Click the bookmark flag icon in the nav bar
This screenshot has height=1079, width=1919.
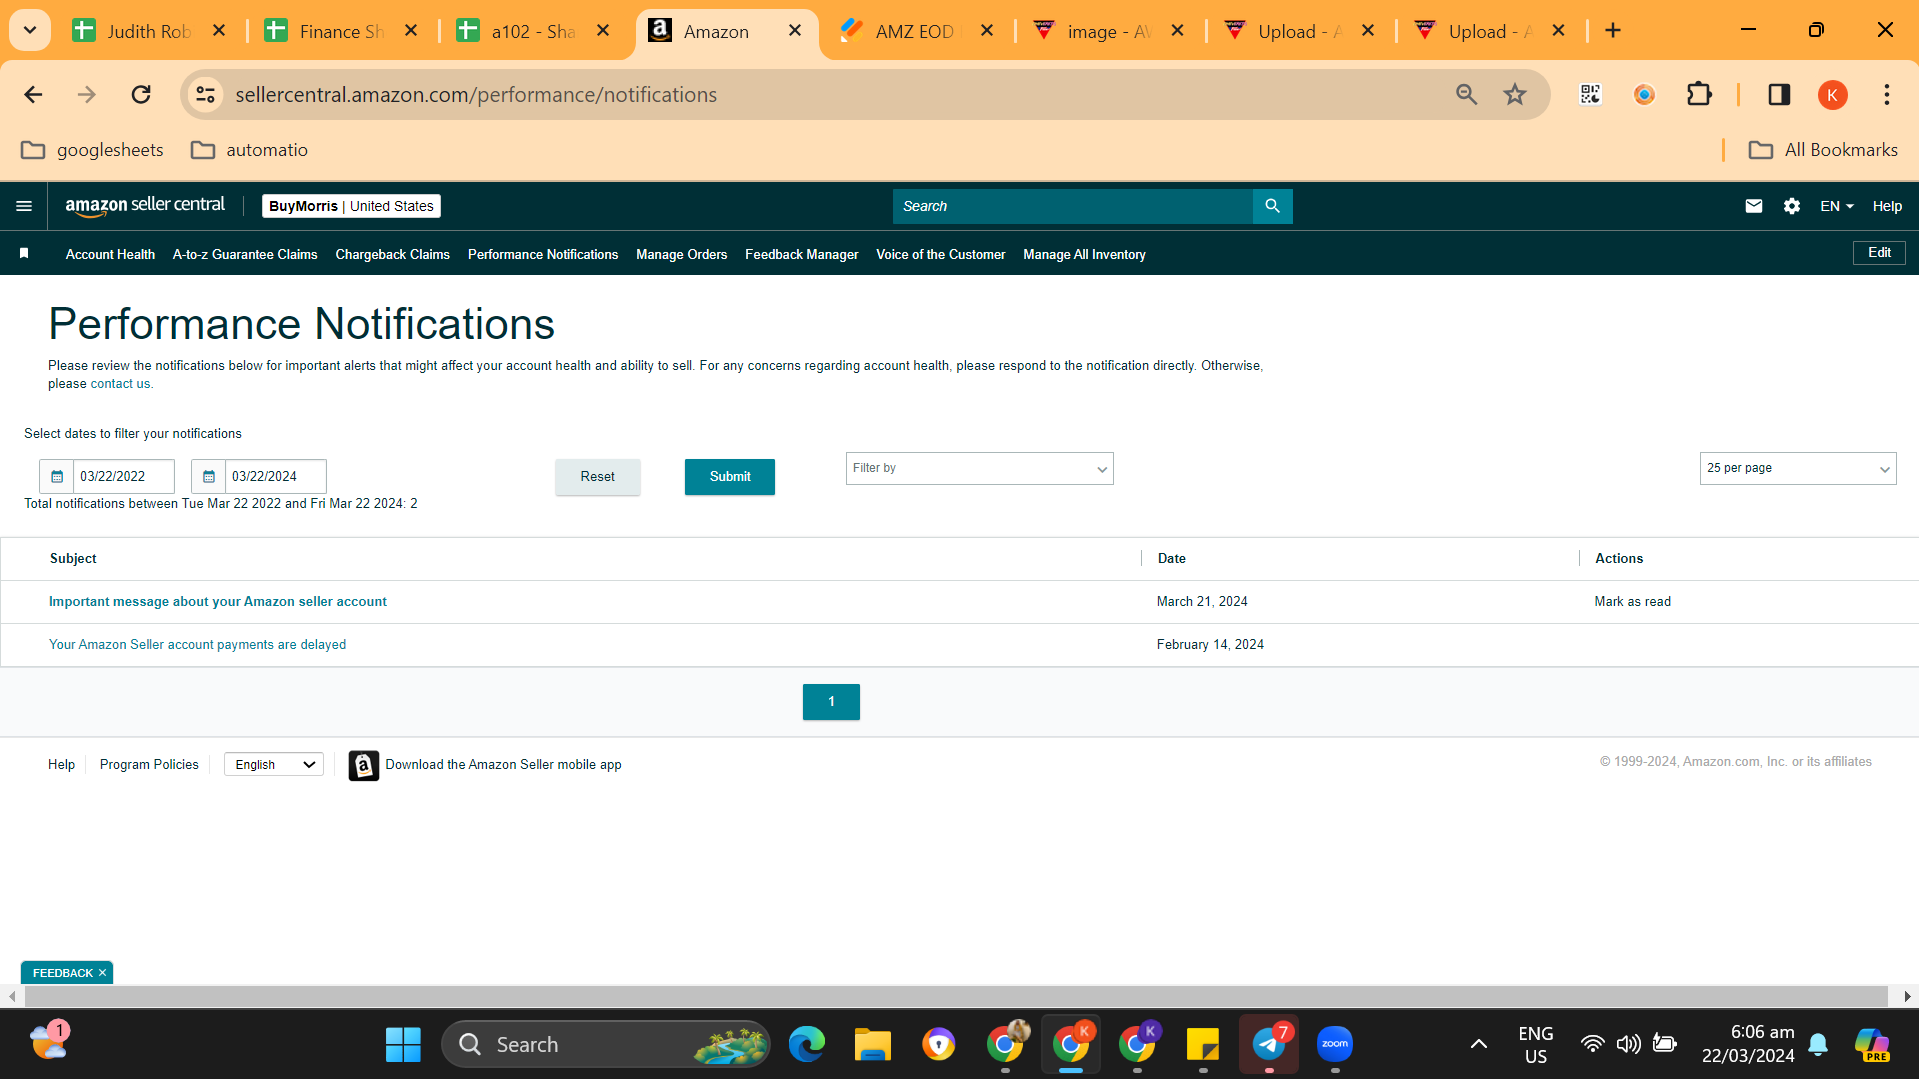(24, 254)
